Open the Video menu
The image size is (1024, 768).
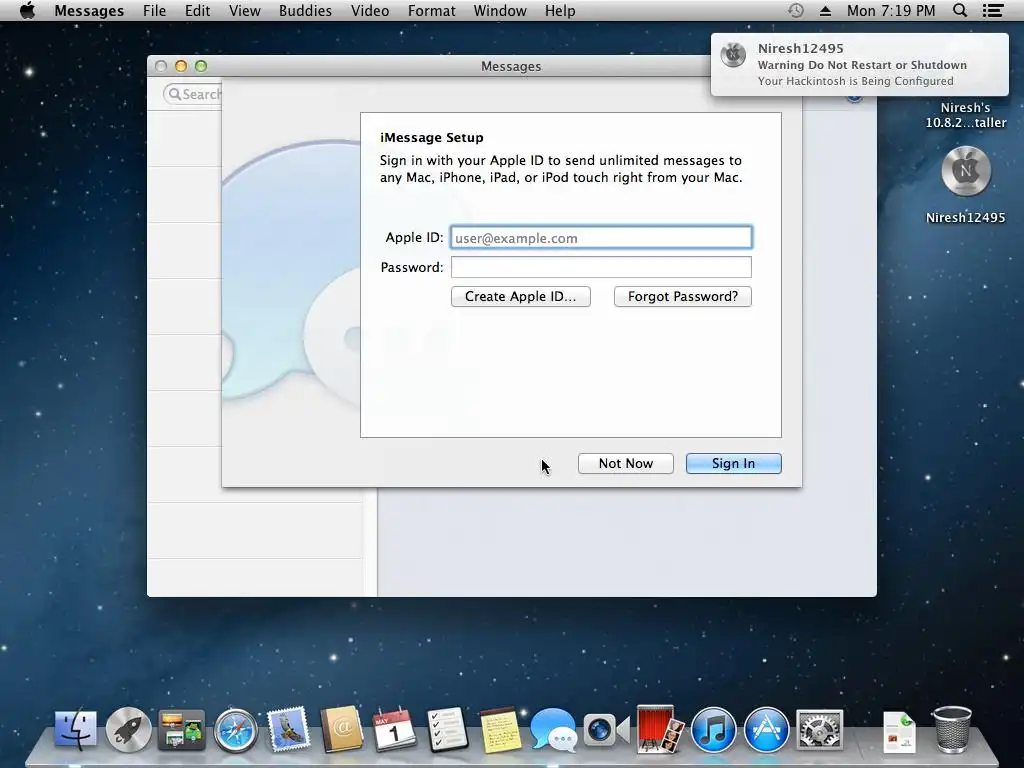tap(370, 10)
